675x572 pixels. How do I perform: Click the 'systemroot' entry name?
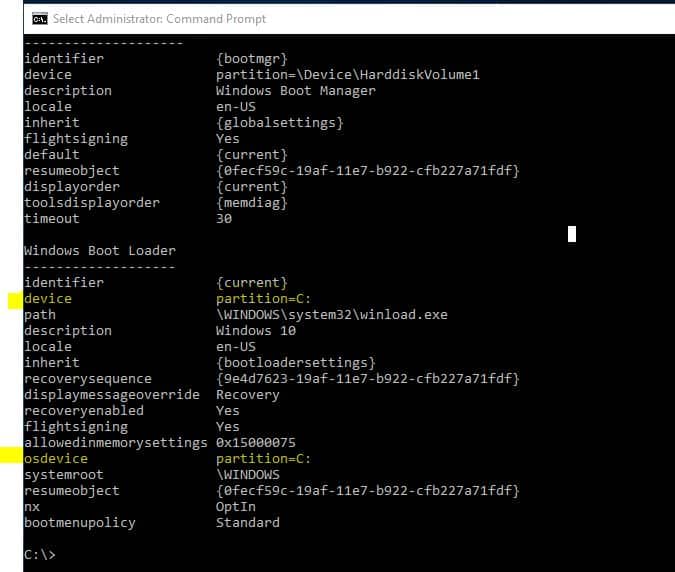point(64,474)
